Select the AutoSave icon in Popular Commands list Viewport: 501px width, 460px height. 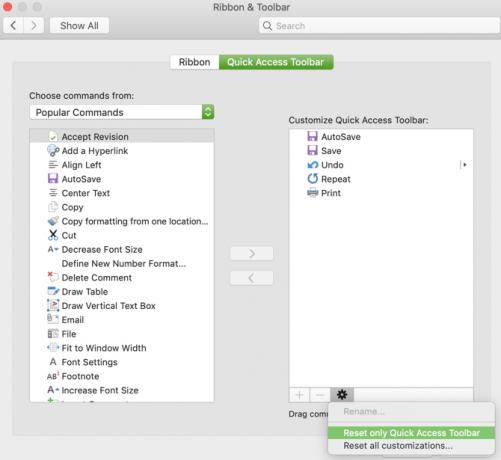pyautogui.click(x=53, y=179)
